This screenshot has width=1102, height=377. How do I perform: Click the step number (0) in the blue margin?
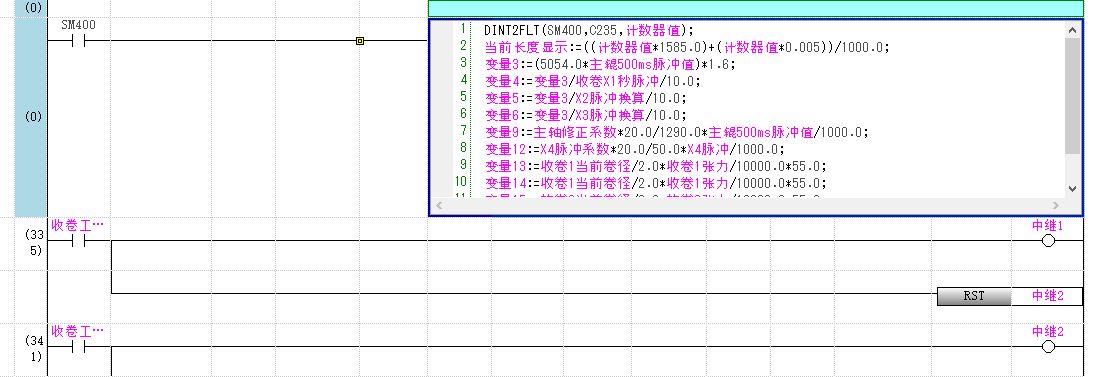[33, 117]
